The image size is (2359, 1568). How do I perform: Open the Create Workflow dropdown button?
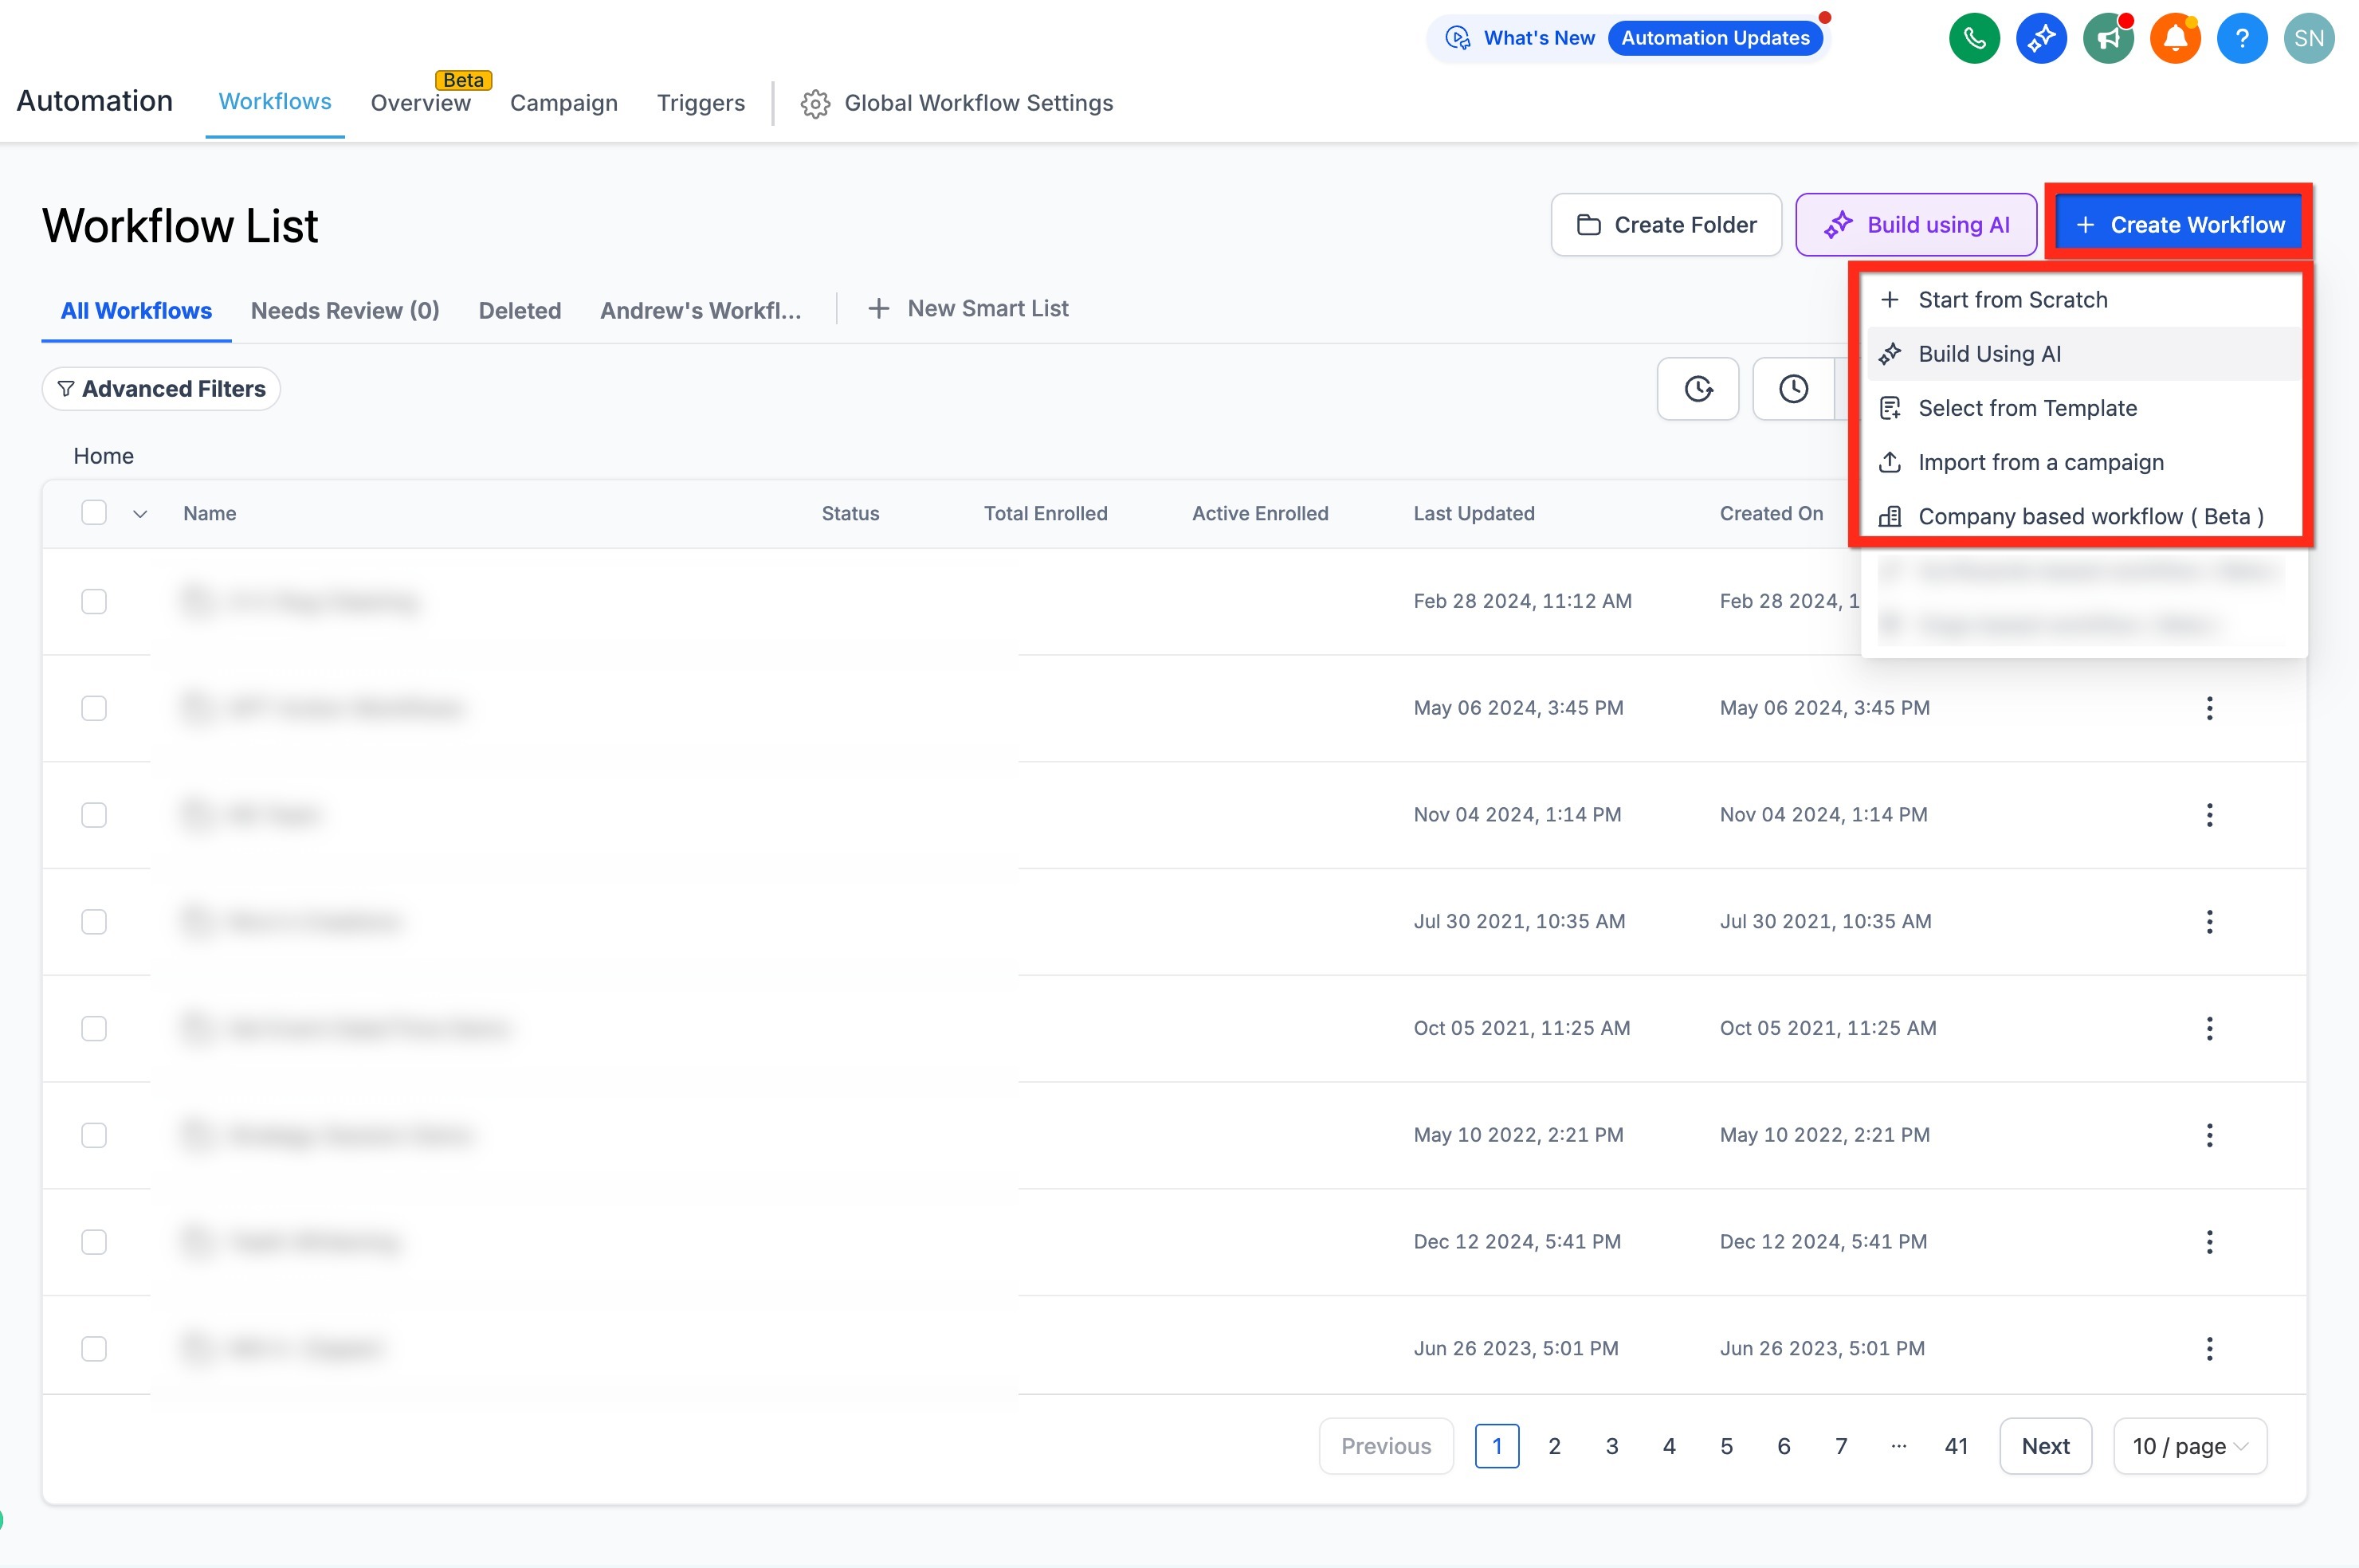coord(2179,225)
